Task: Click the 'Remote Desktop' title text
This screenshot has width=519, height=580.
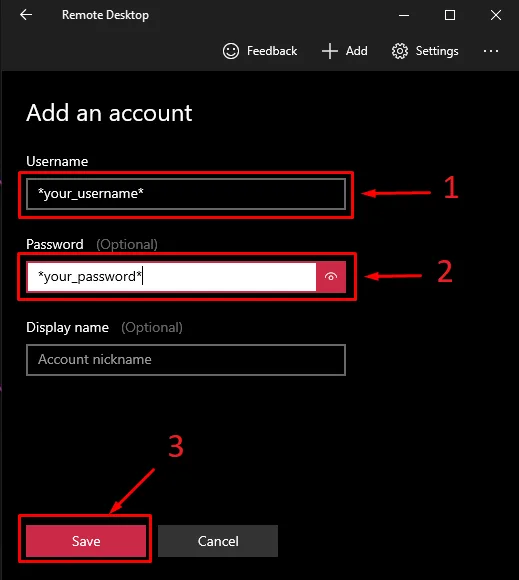Action: click(105, 15)
